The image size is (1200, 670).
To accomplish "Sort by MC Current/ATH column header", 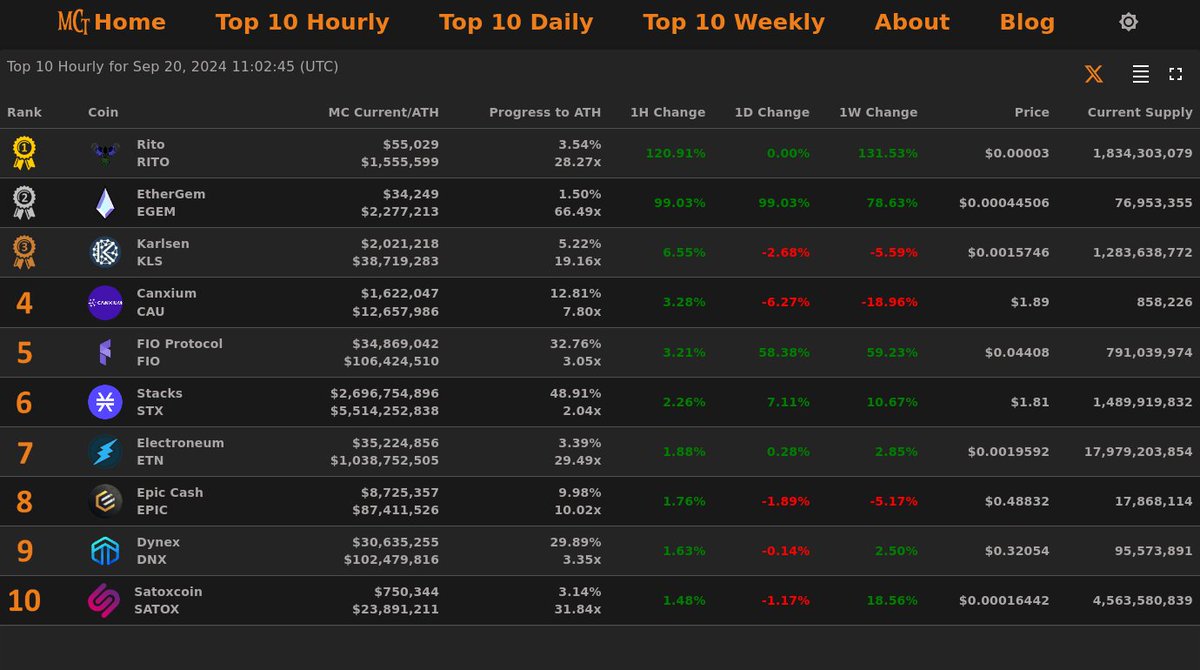I will (383, 112).
